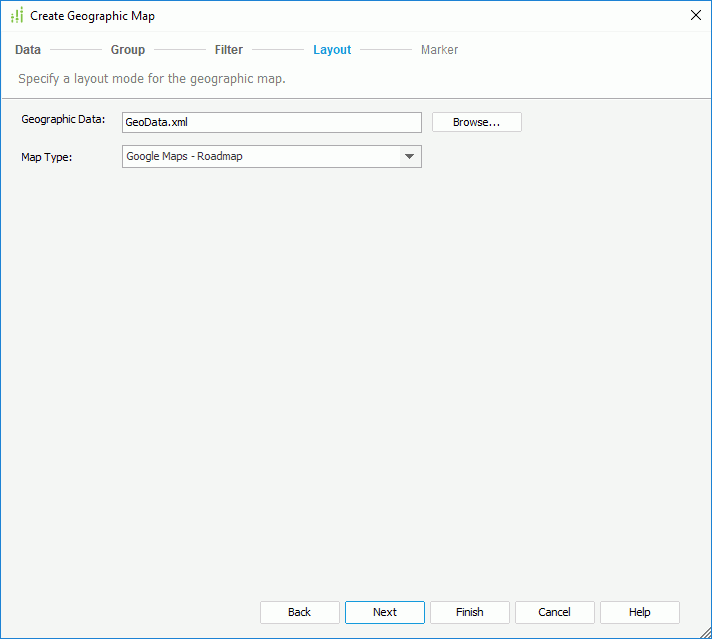Click the Create Geographic Map app icon

pos(17,15)
